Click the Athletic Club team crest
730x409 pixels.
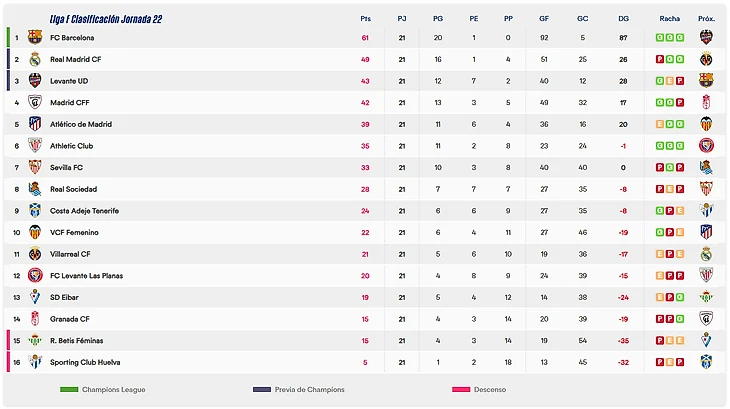click(x=35, y=146)
